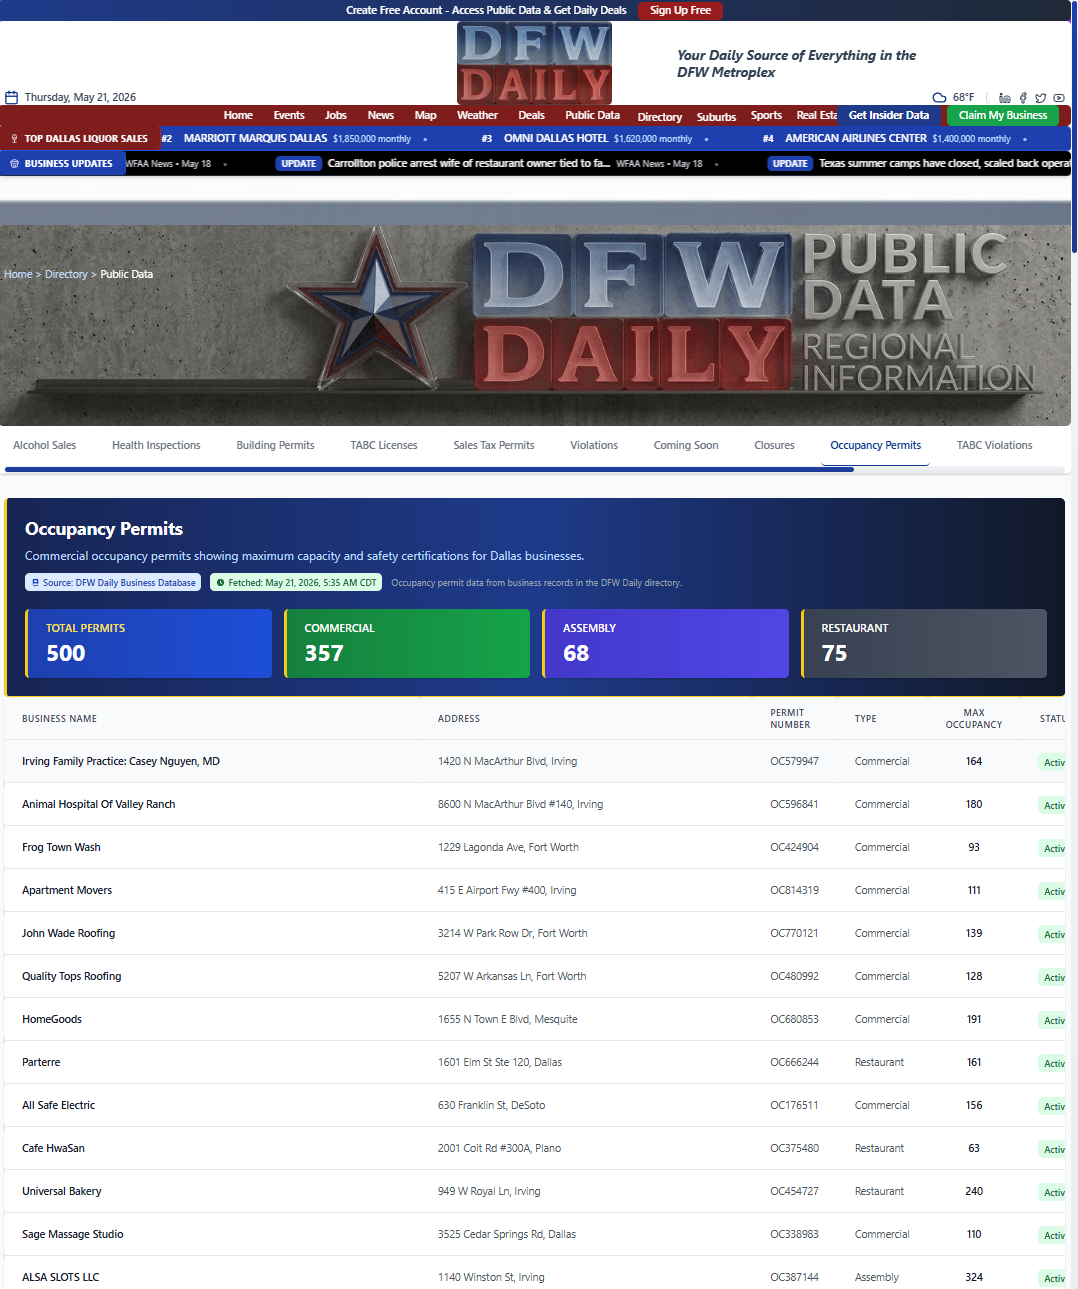This screenshot has height=1289, width=1078.
Task: Click Get Insider Data button
Action: [x=889, y=115]
